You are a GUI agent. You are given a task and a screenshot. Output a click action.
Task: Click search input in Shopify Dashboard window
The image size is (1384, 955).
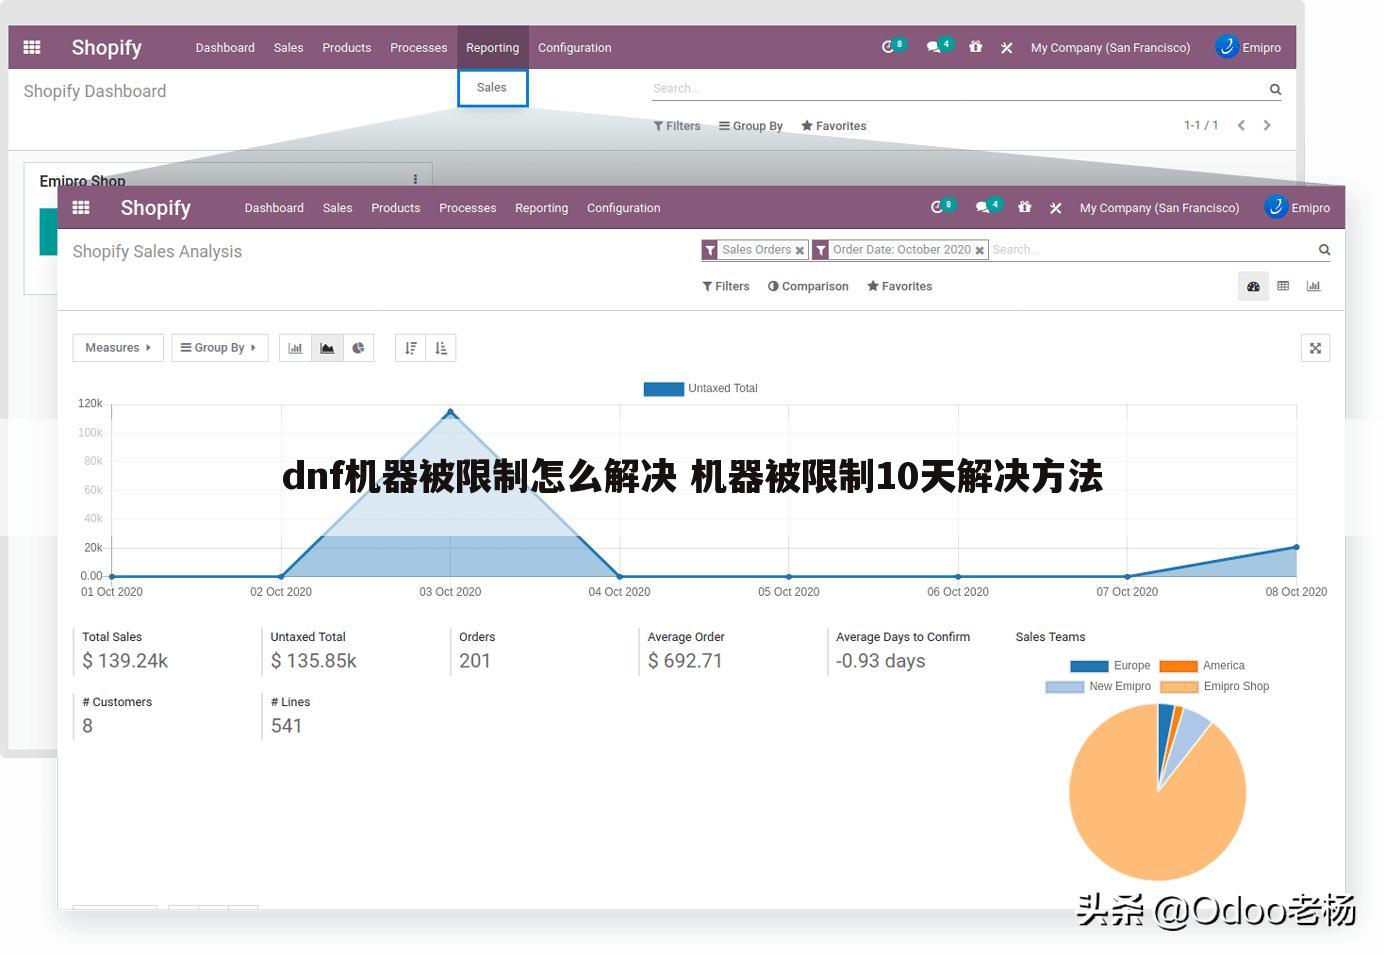coord(958,89)
